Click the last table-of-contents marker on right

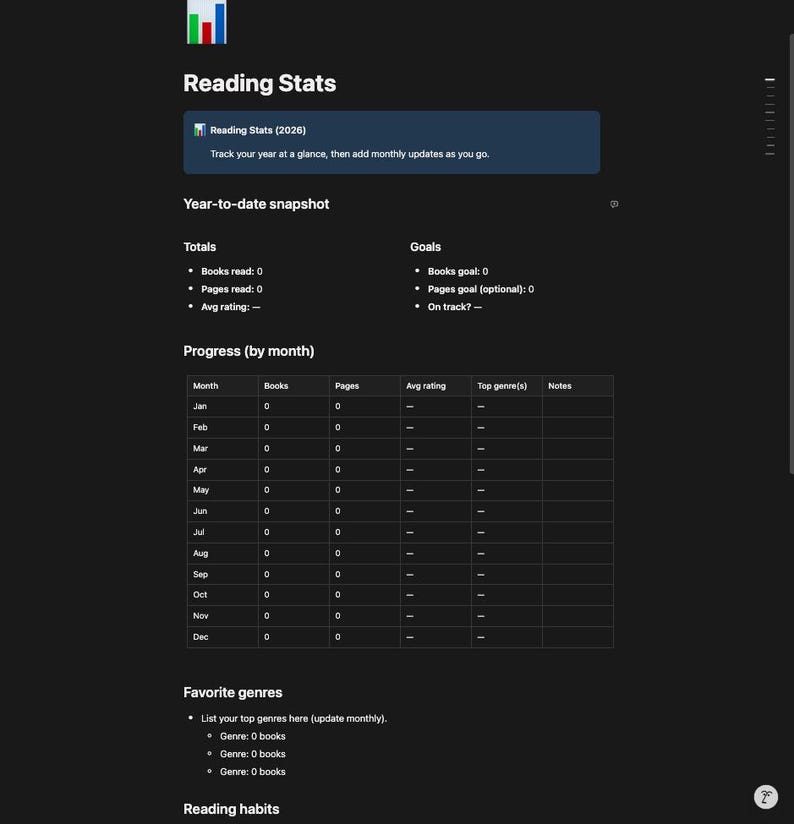pyautogui.click(x=770, y=154)
